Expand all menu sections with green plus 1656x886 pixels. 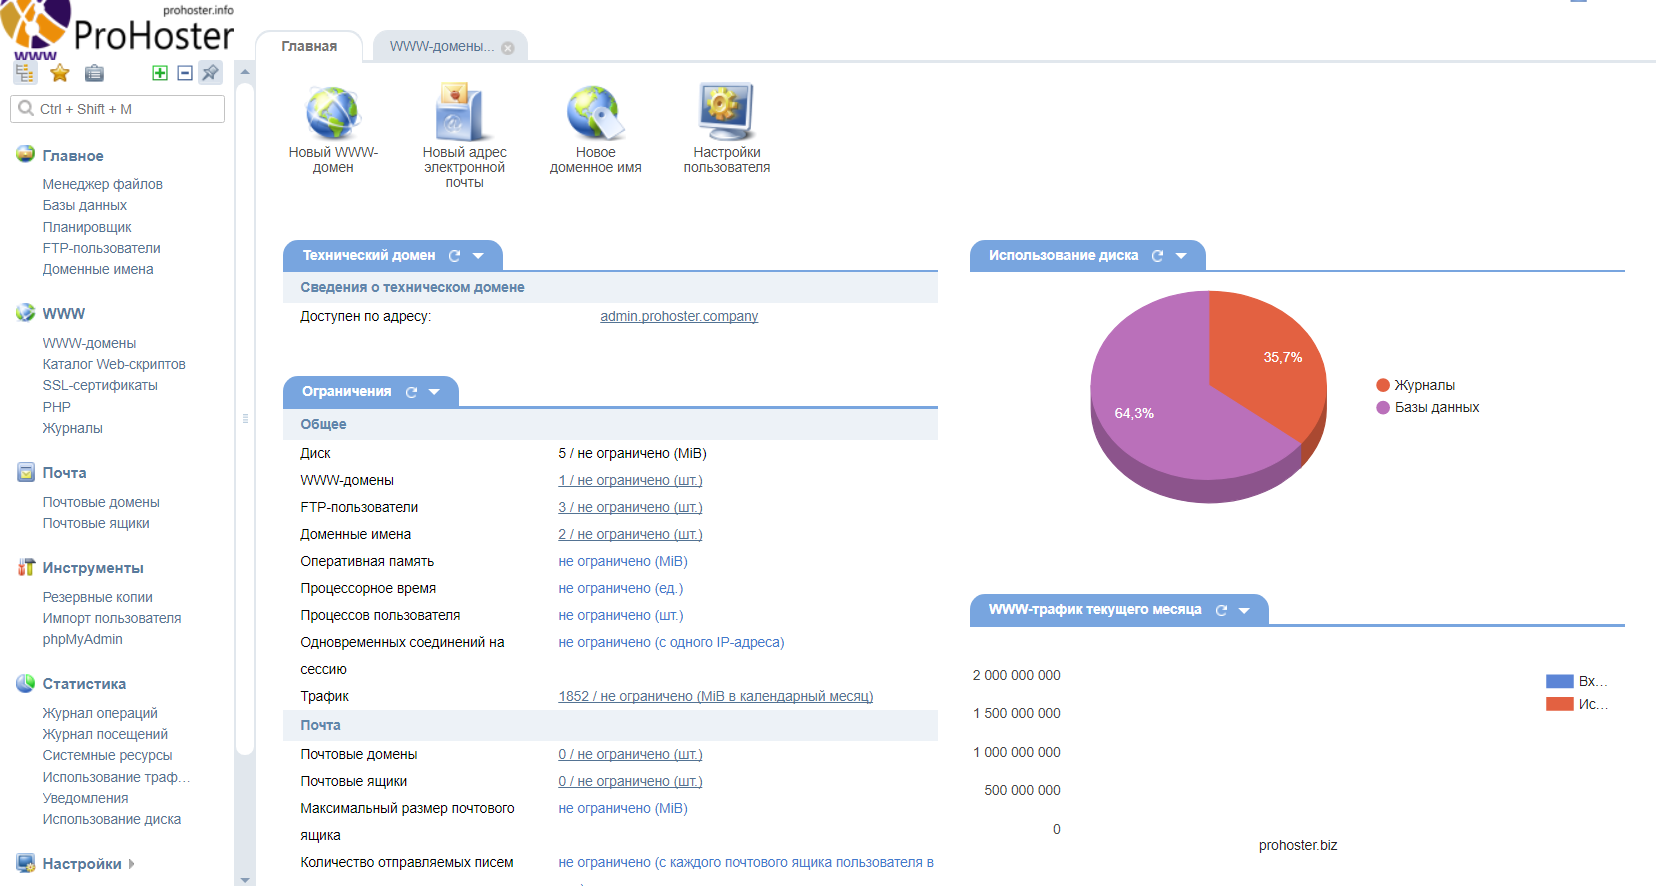pos(160,73)
